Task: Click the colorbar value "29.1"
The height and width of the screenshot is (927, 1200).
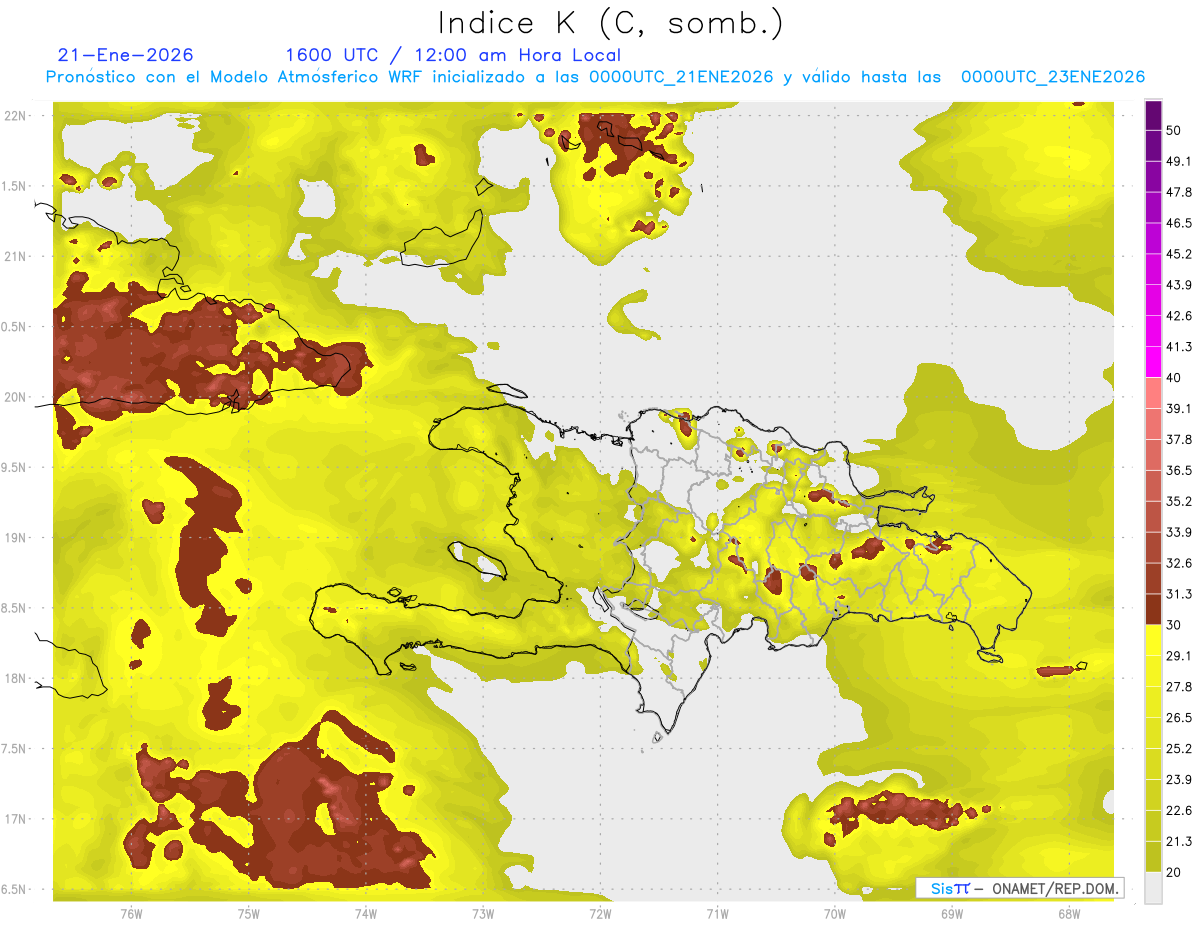Action: 1180,656
